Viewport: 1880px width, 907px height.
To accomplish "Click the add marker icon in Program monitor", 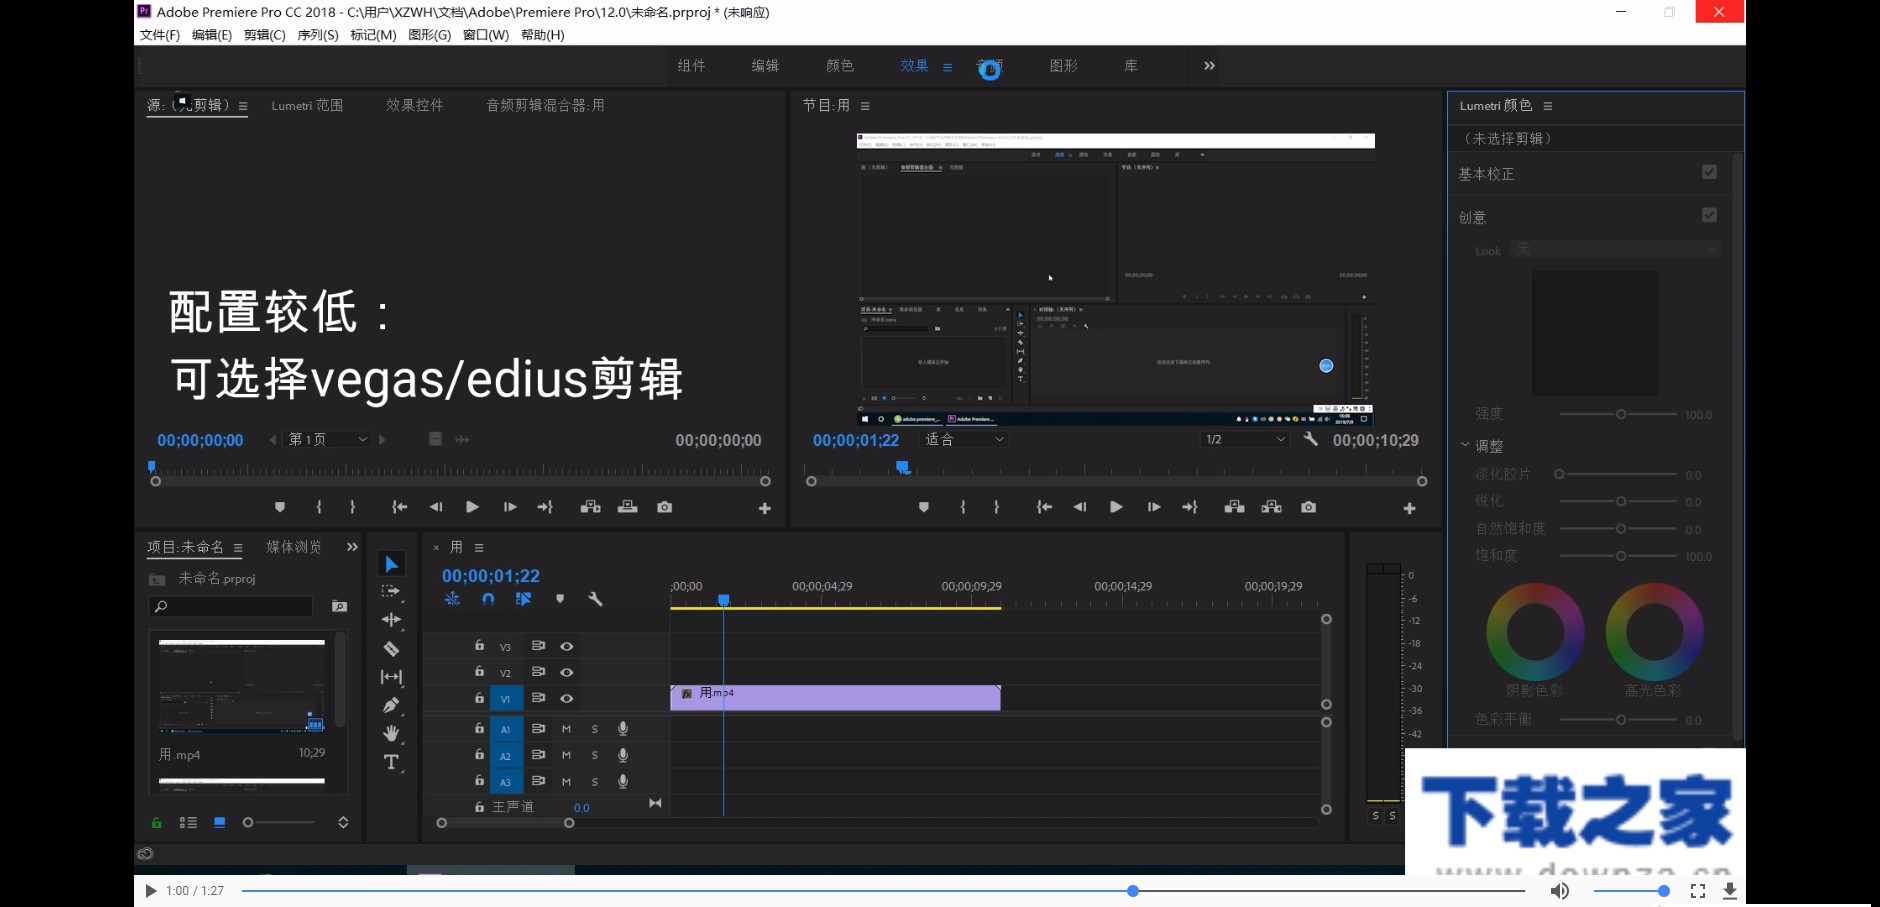I will point(923,507).
